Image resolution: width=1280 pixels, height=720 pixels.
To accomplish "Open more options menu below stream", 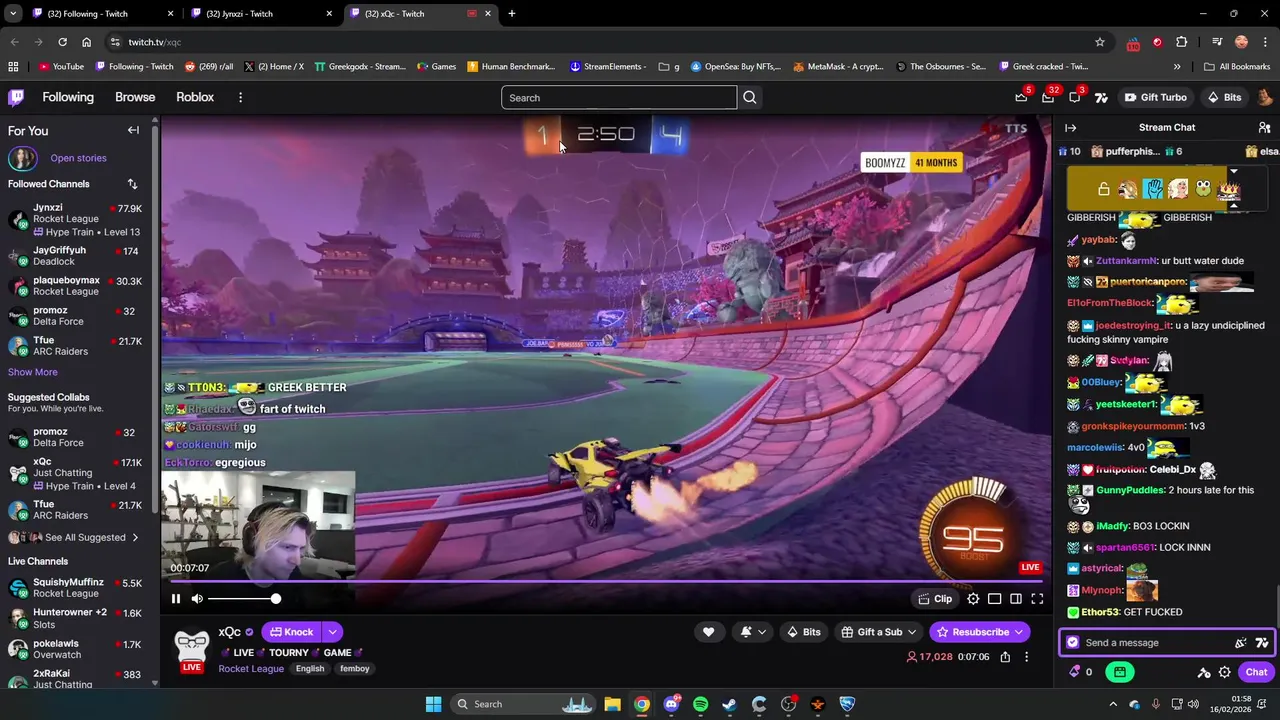I will point(1026,657).
